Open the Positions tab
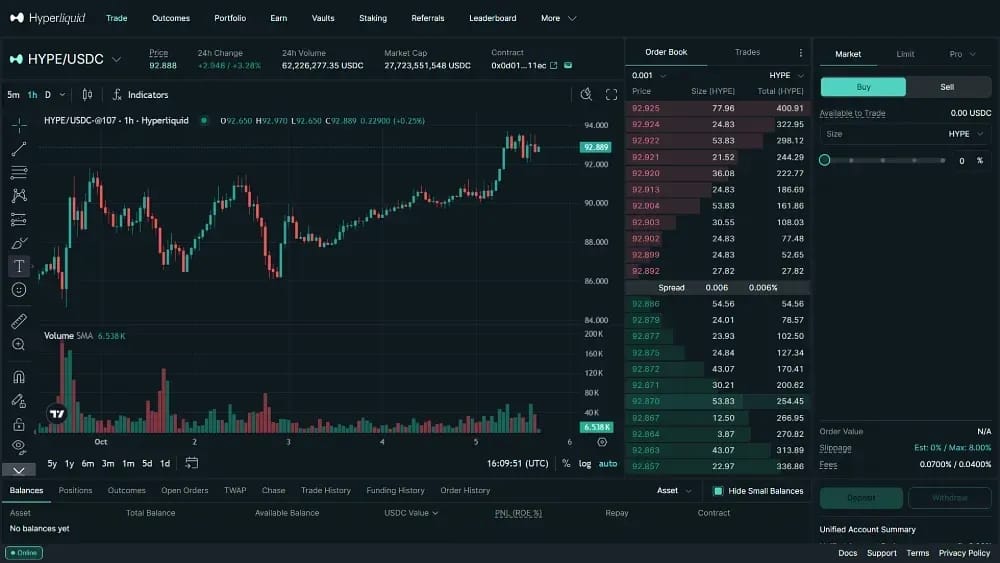Screen dimensions: 1000x563 pos(75,490)
